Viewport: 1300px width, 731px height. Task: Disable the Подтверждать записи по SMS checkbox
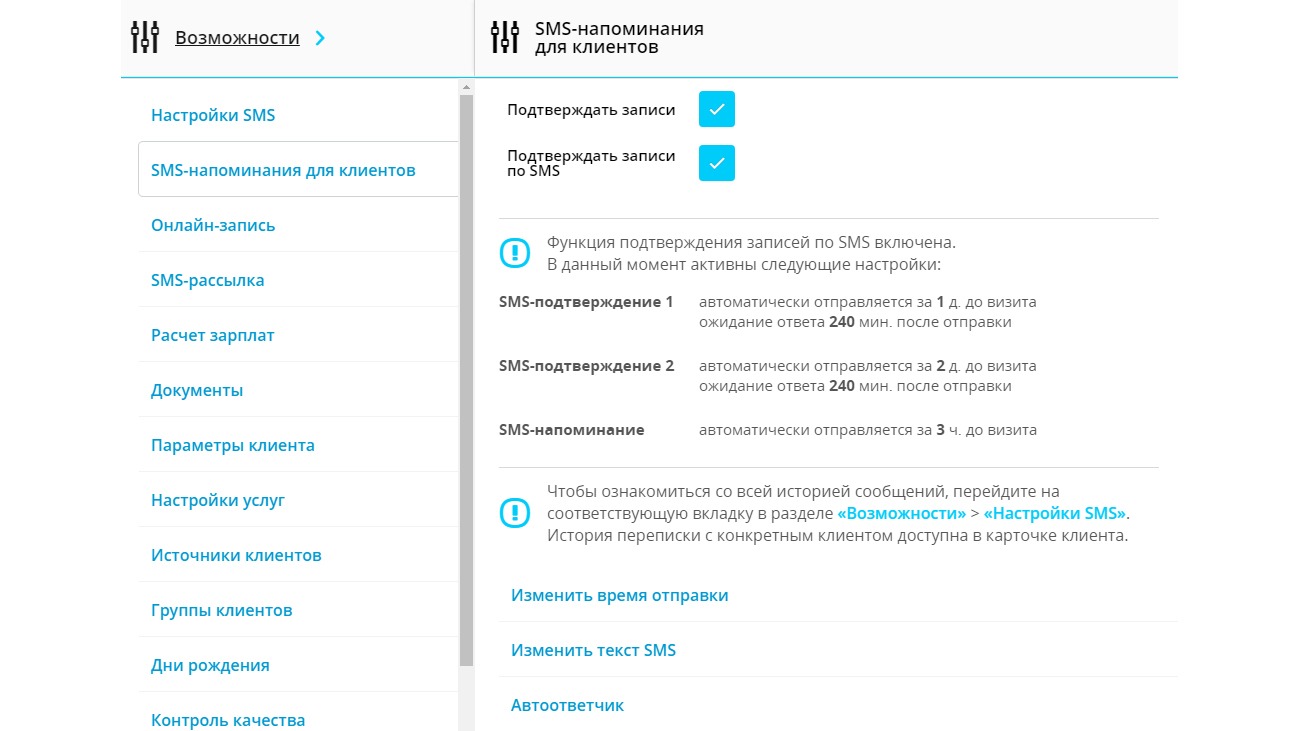(717, 163)
